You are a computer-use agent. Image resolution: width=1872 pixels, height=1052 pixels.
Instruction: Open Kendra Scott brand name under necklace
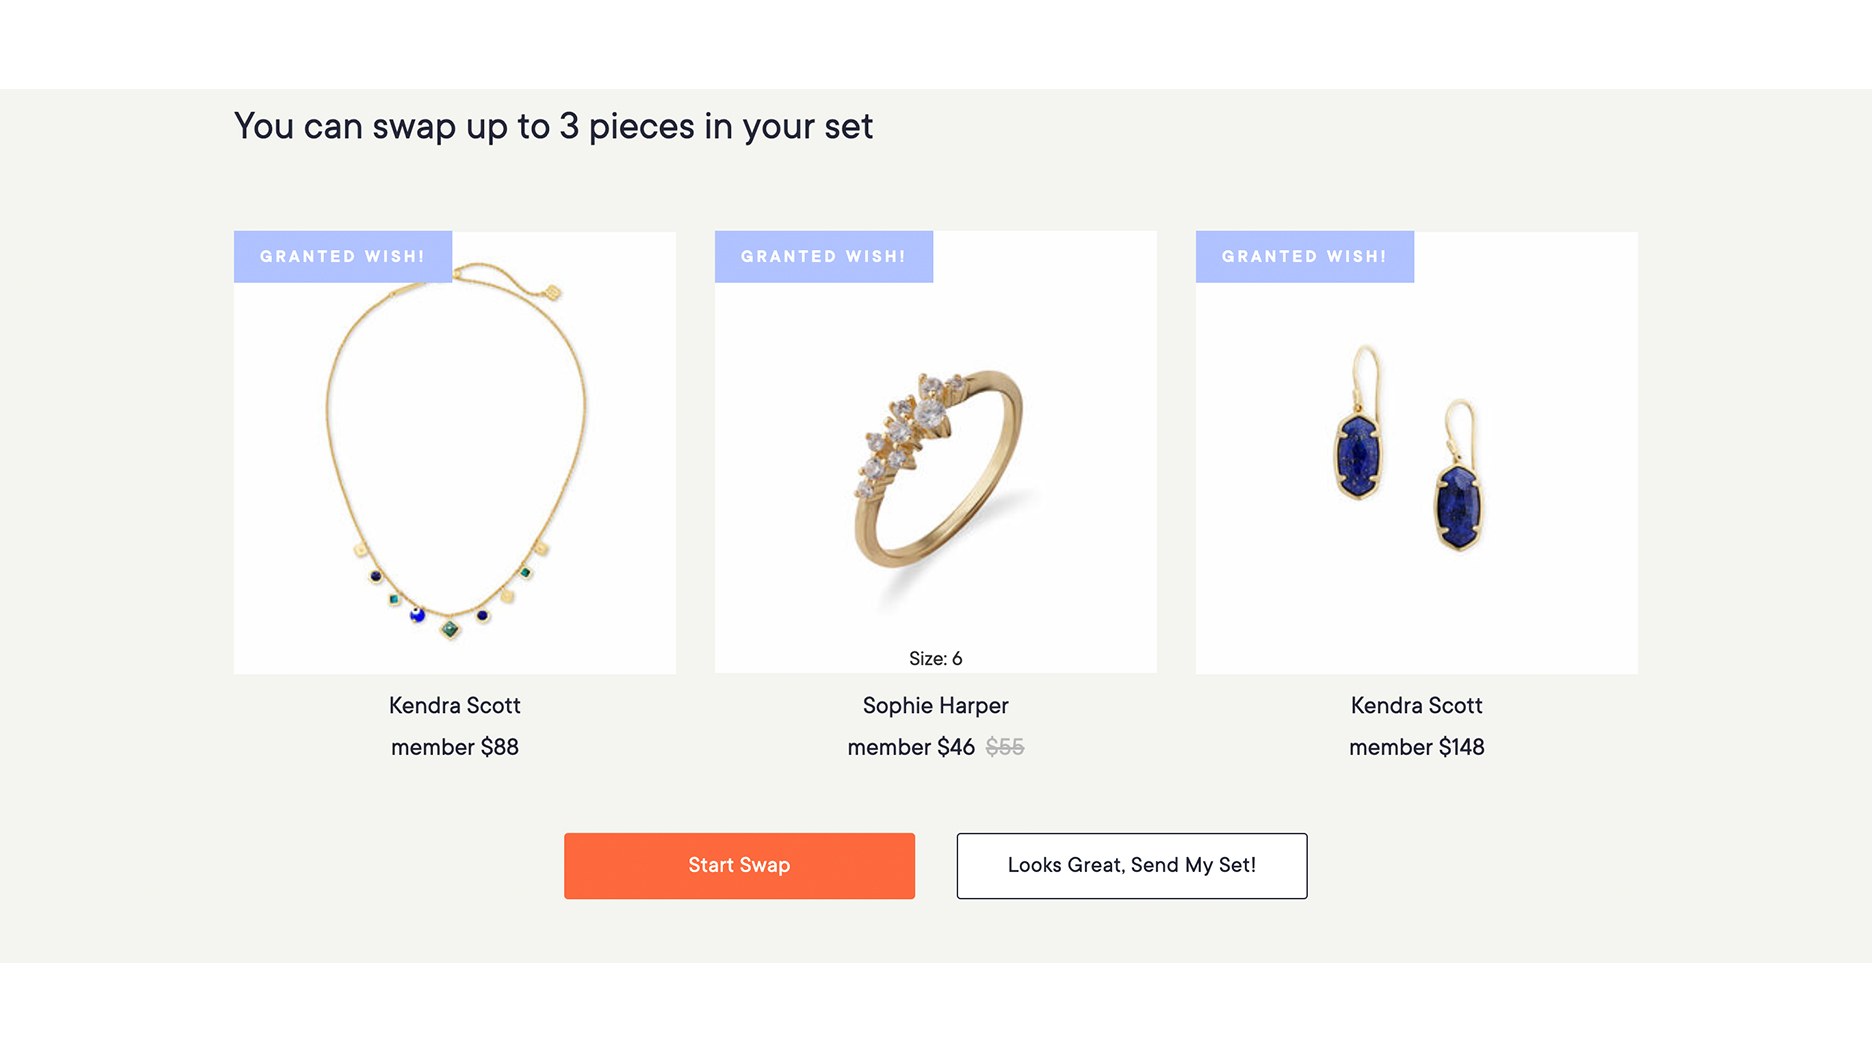pos(455,706)
